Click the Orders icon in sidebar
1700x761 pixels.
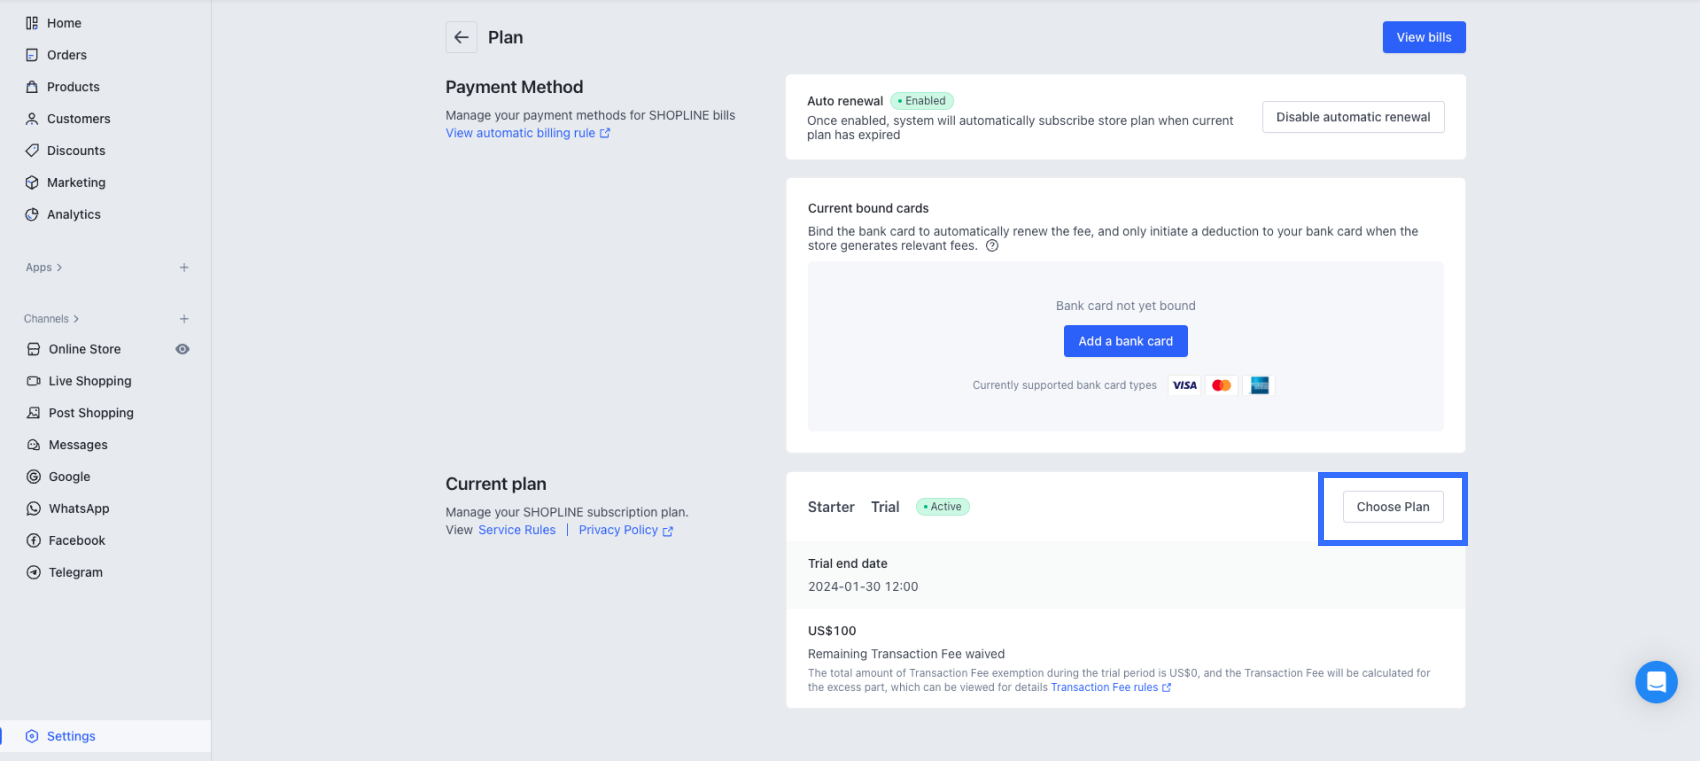click(32, 55)
